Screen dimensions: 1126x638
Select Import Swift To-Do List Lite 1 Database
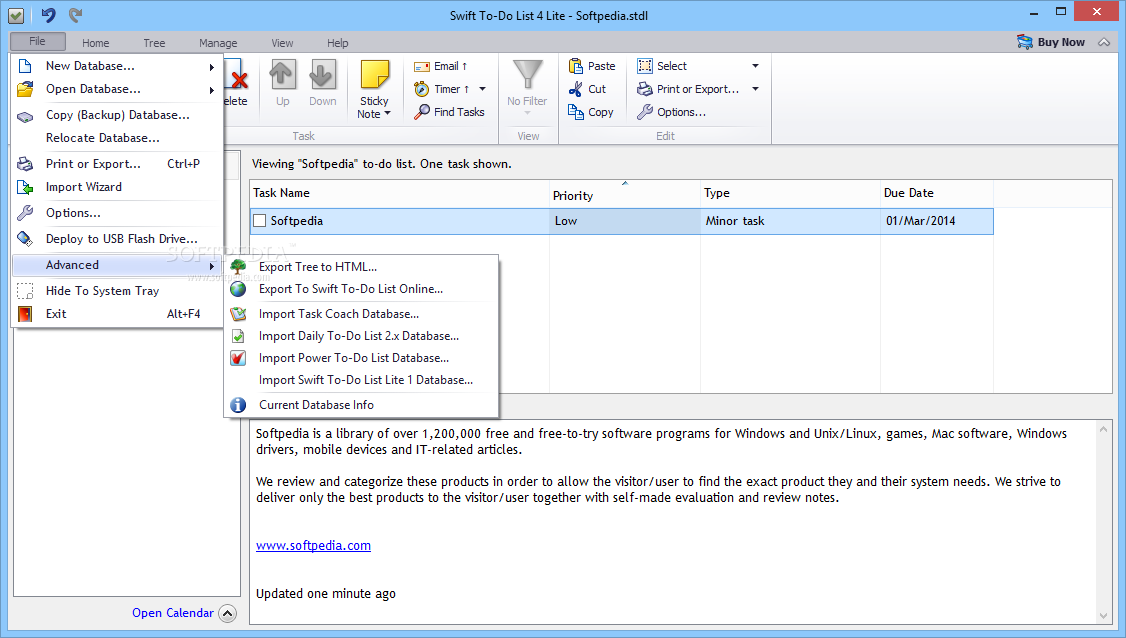point(361,380)
